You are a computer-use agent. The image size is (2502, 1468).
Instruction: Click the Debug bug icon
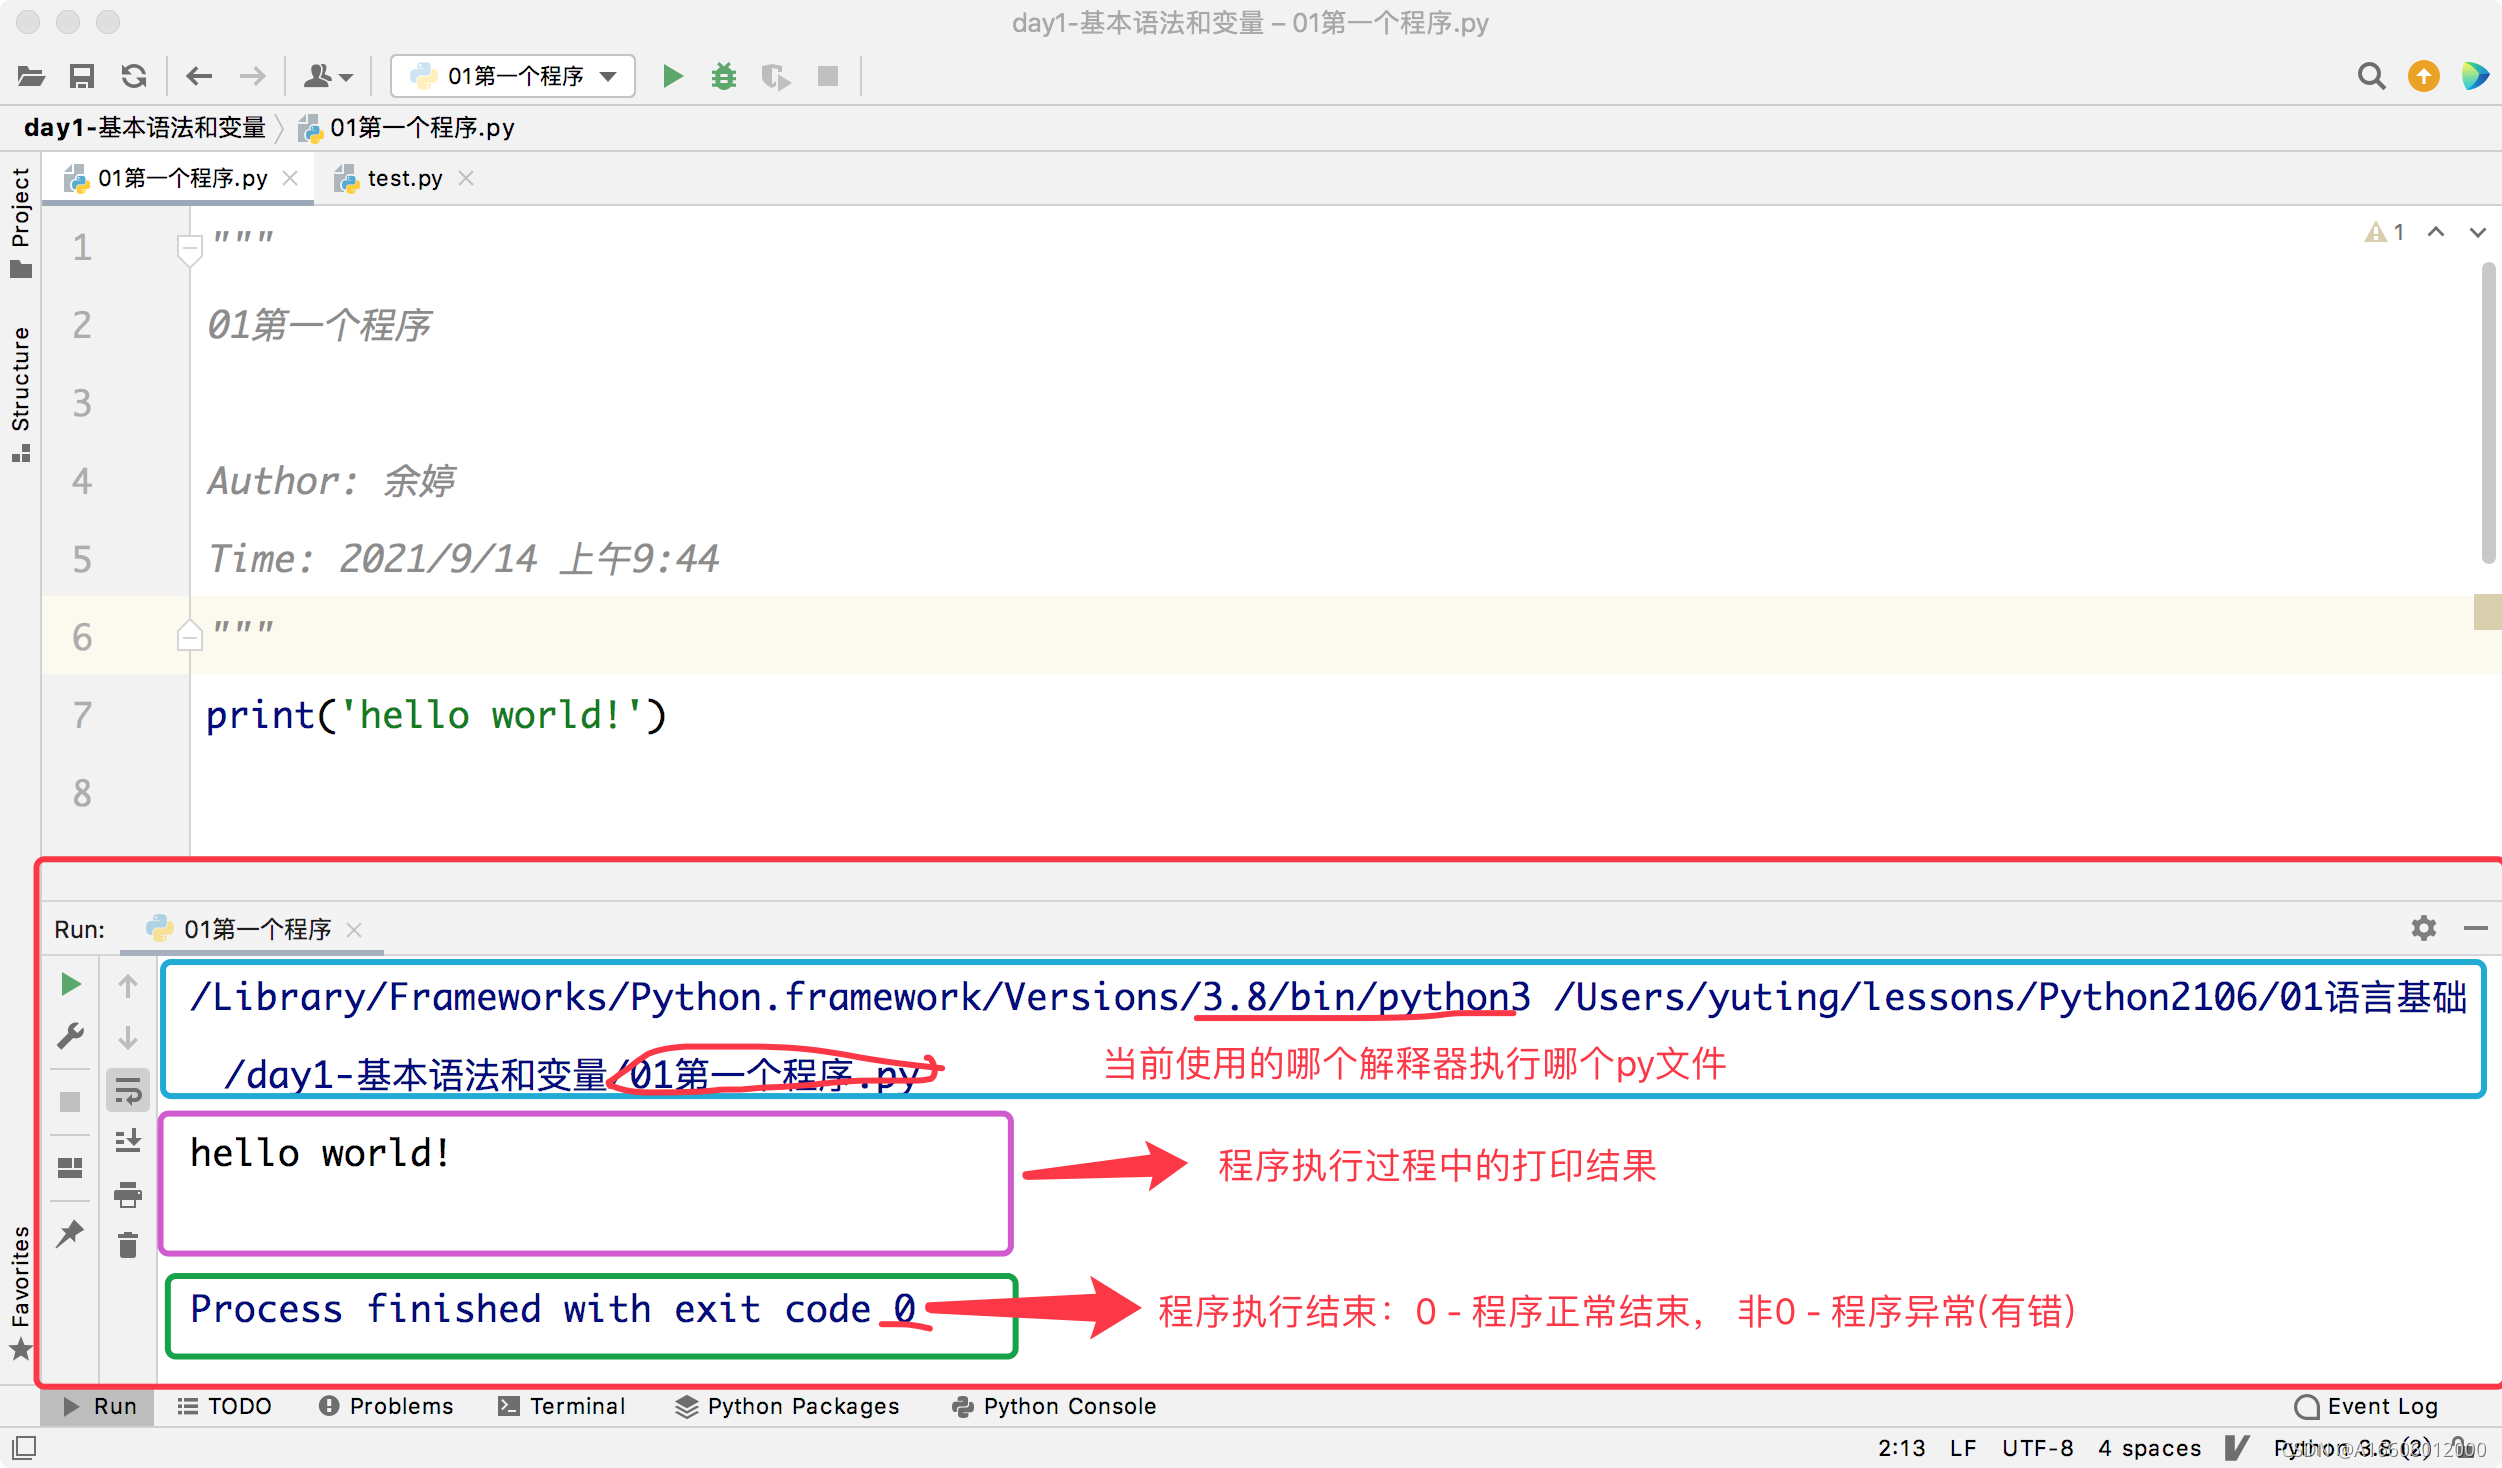point(723,76)
